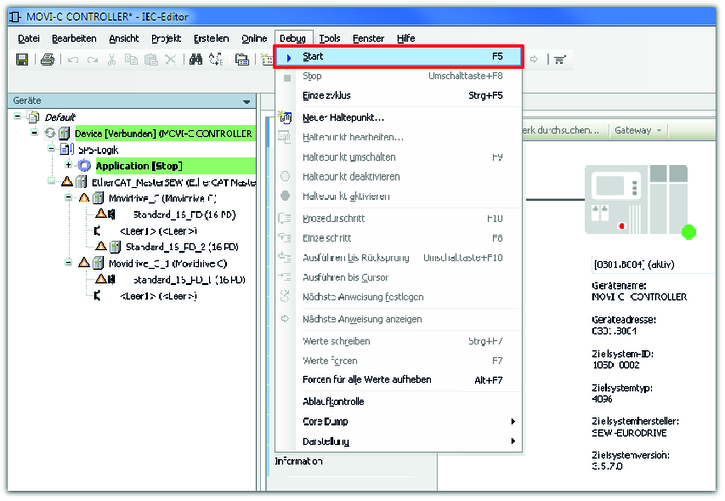The image size is (725, 501).
Task: Click the Undo arrow icon
Action: (x=73, y=60)
